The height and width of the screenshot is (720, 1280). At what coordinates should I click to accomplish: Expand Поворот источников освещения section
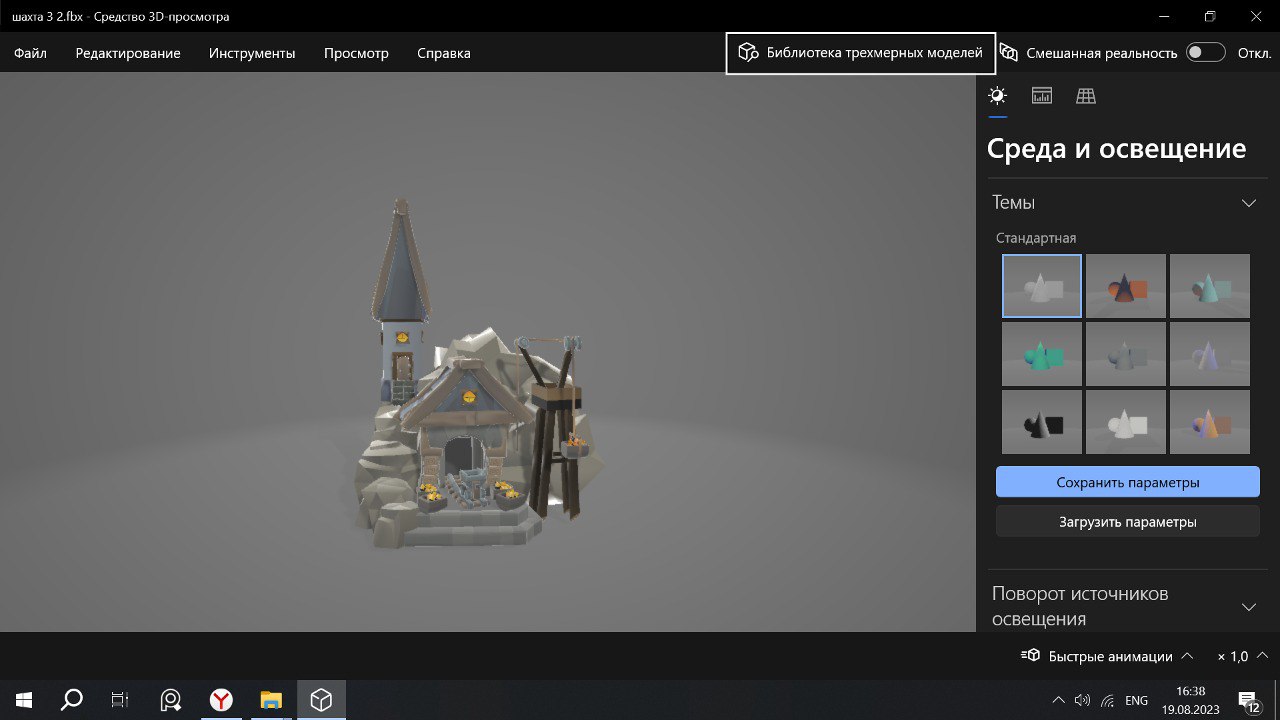point(1249,606)
